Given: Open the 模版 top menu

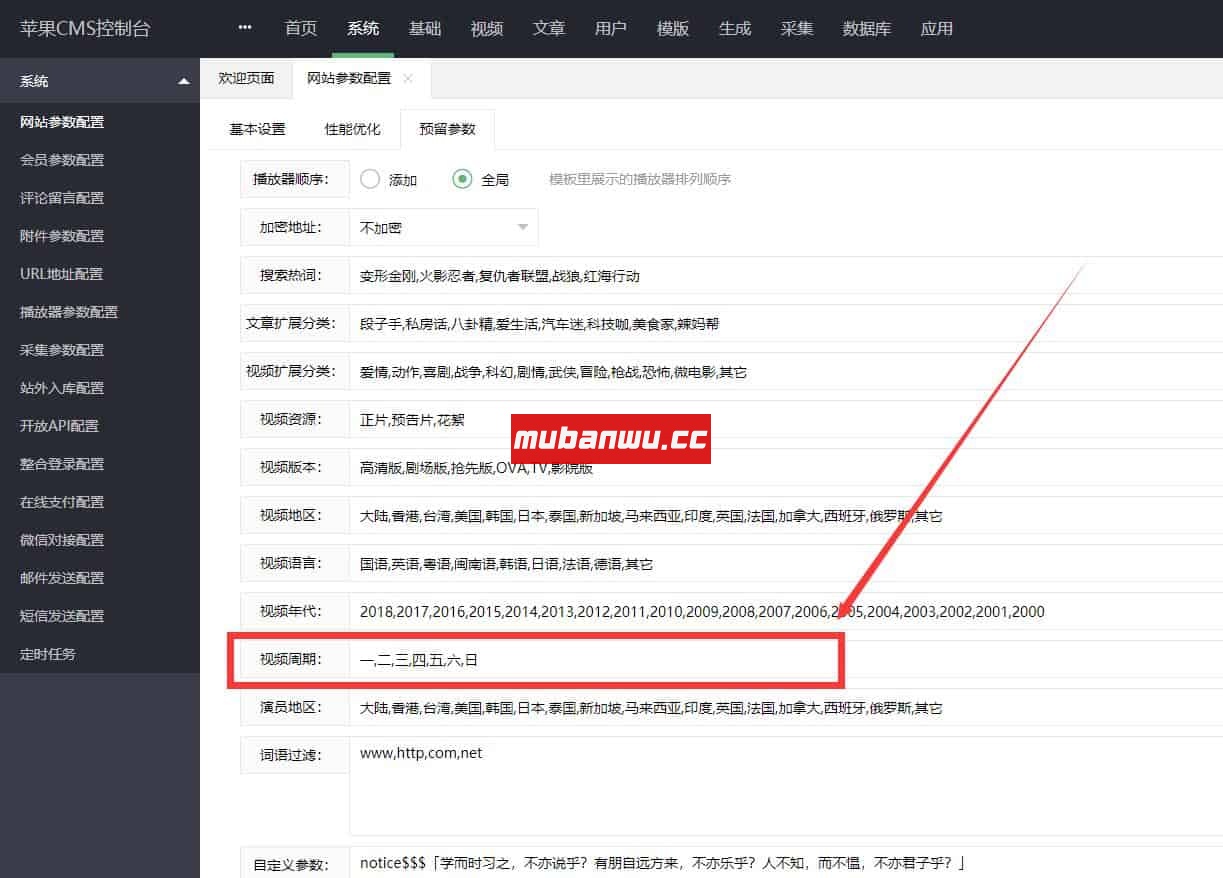Looking at the screenshot, I should coord(673,28).
